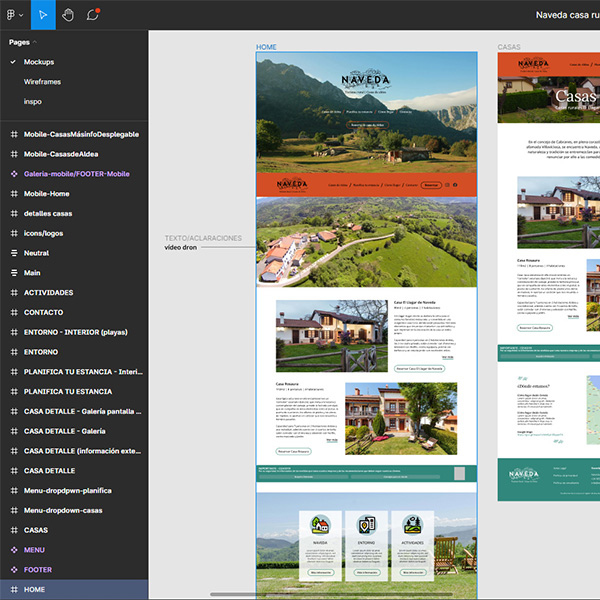Click frame icon of Menu-dropdown-casas layer
The image size is (600, 600).
click(x=14, y=510)
